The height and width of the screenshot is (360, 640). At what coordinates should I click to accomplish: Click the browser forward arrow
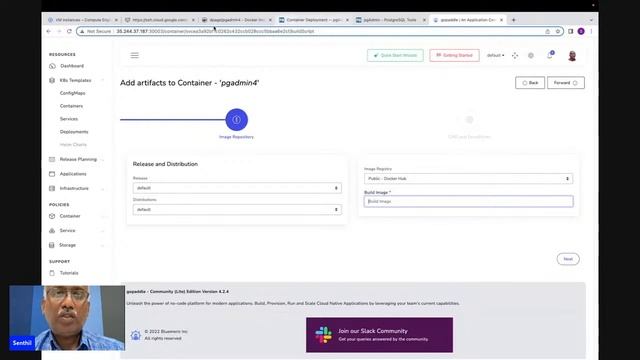(x=59, y=31)
